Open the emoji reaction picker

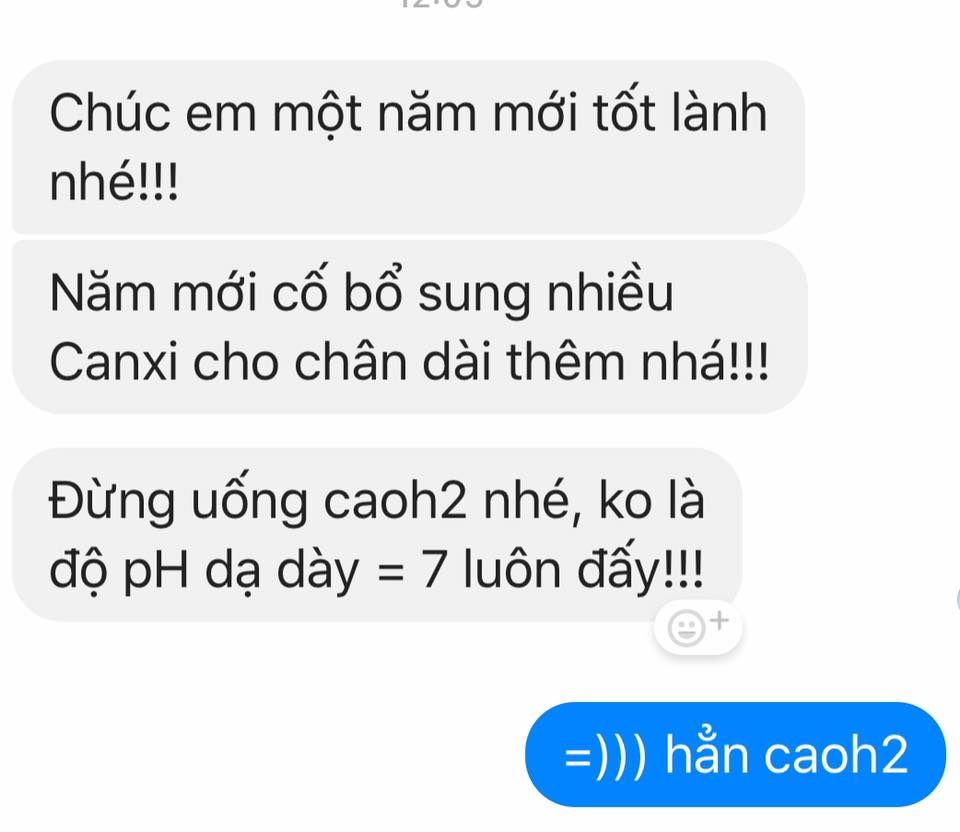click(697, 628)
